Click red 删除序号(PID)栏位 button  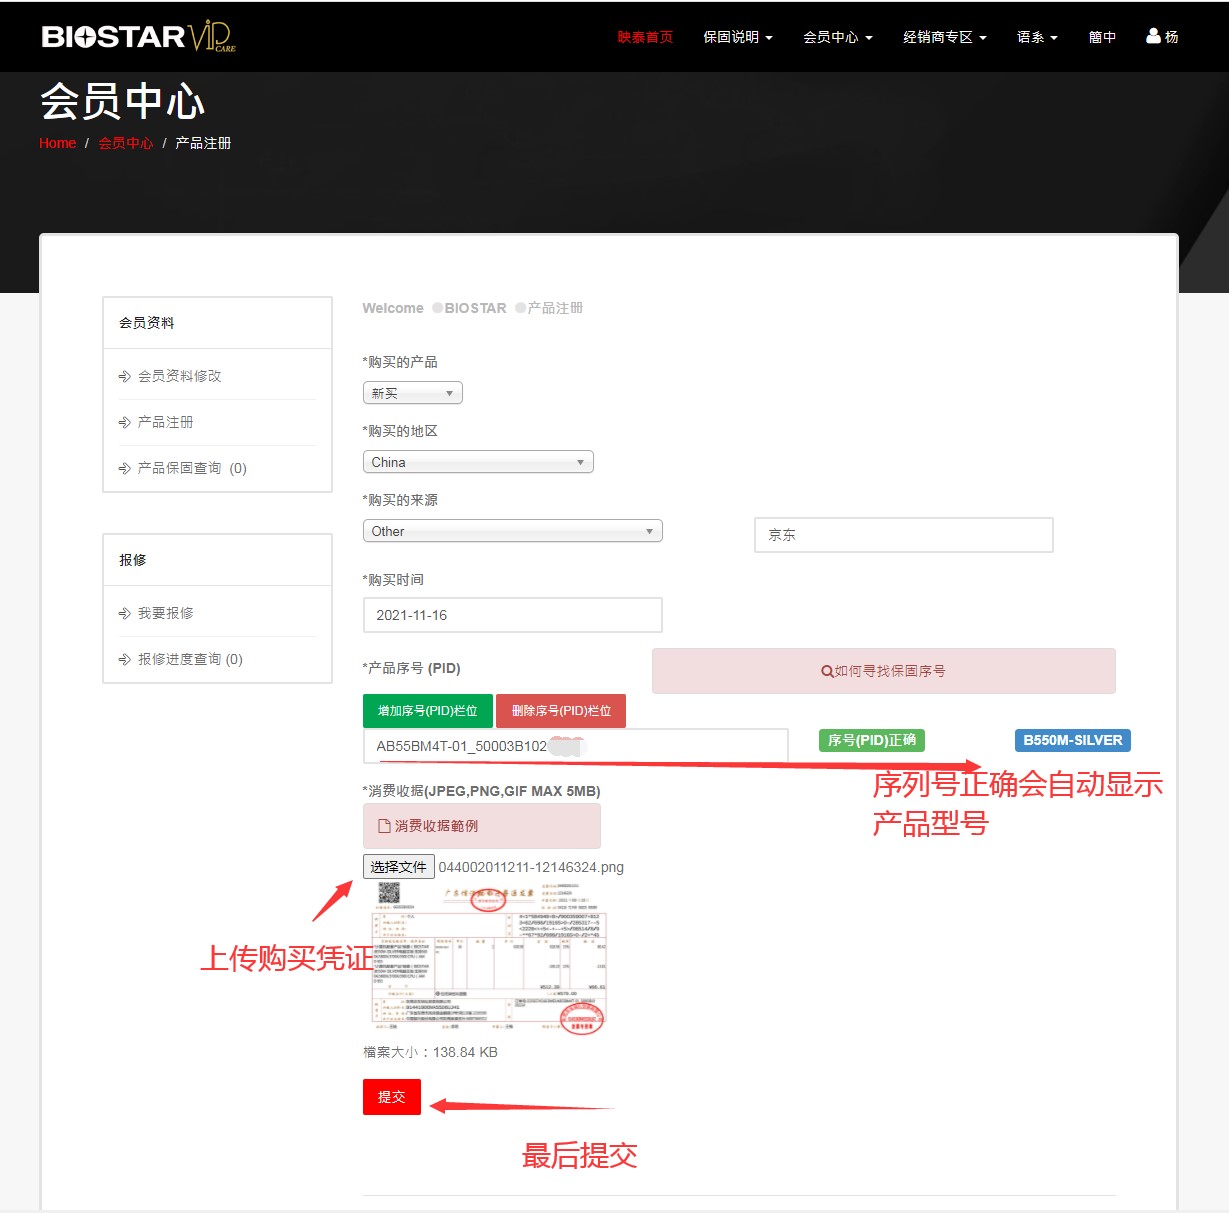561,711
